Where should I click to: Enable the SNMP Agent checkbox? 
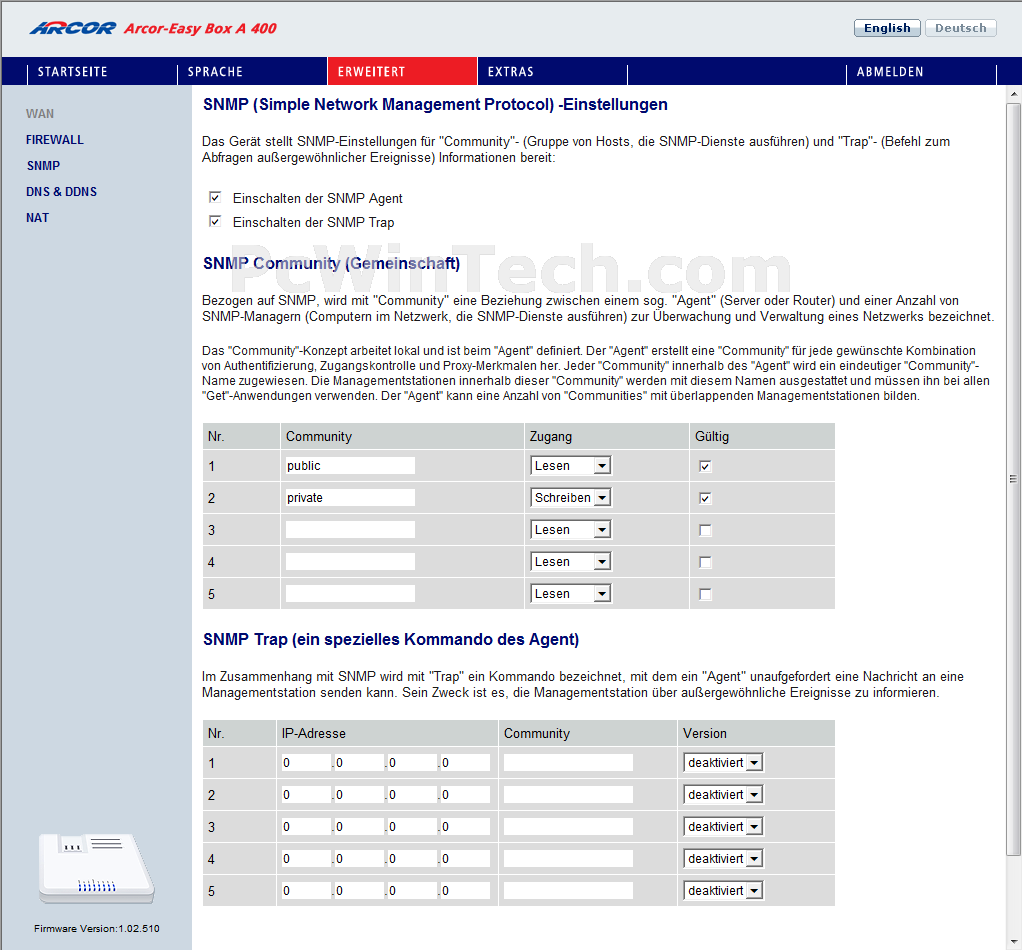click(215, 197)
